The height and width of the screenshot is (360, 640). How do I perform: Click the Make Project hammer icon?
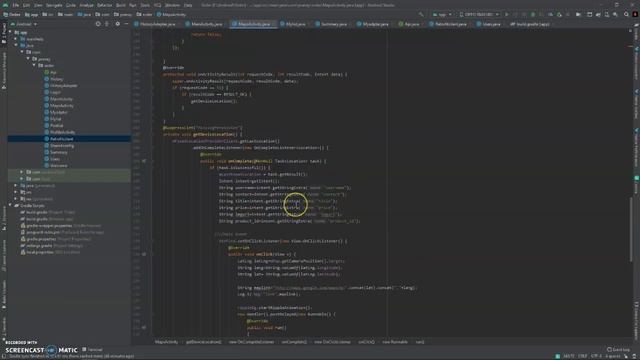tap(421, 14)
